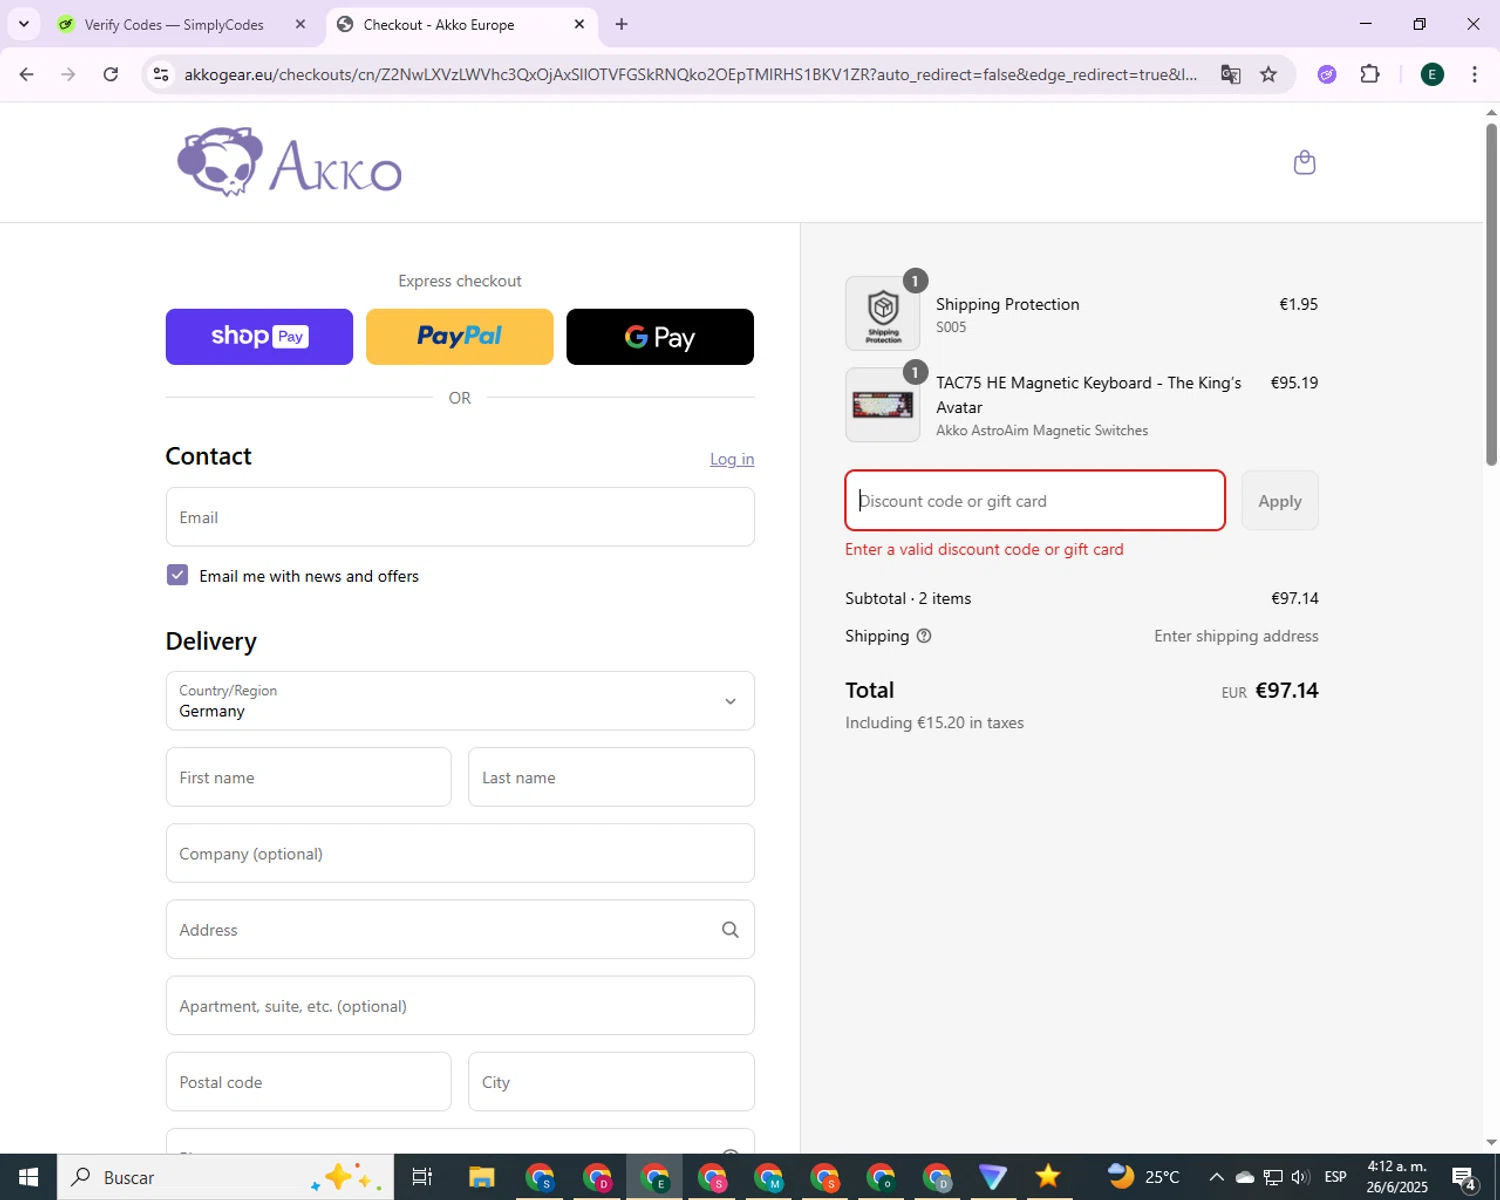Reload the checkout page
1500x1200 pixels.
coord(111,74)
